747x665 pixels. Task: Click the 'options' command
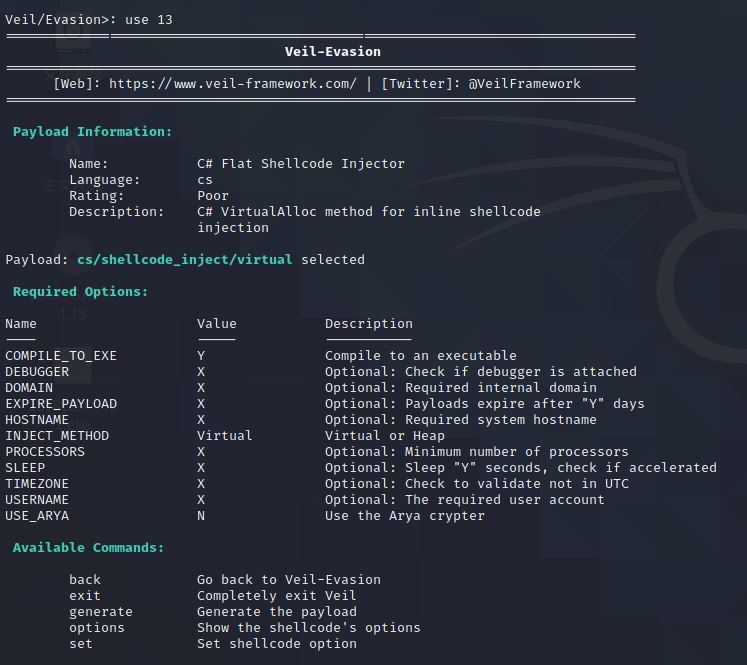tap(97, 628)
